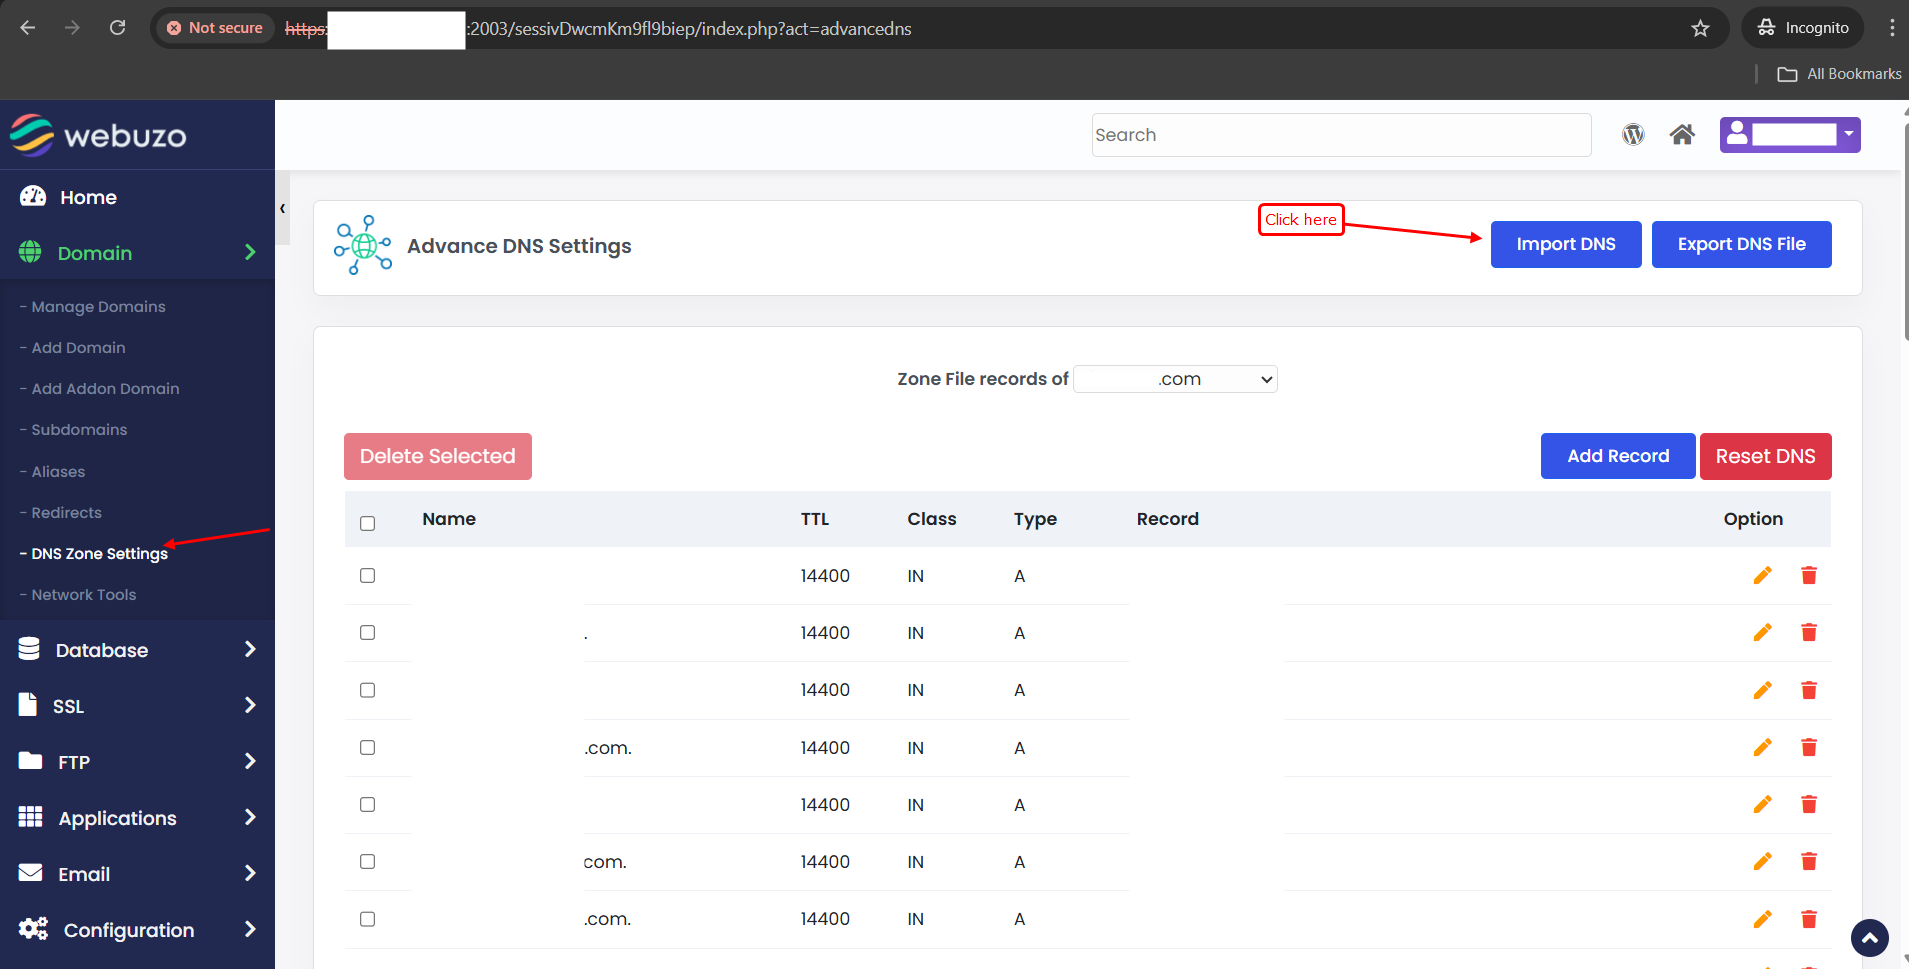Go back in the browser history
This screenshot has height=969, width=1909.
(28, 28)
